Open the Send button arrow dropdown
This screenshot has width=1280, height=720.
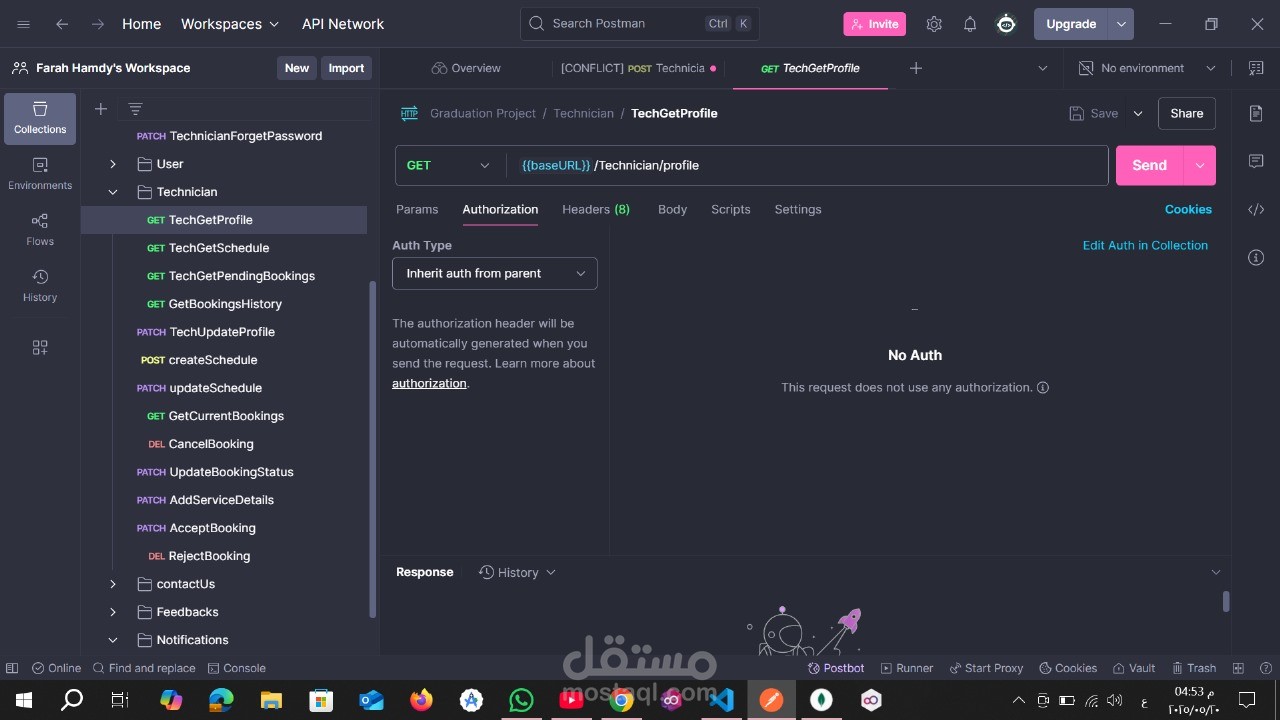tap(1199, 166)
